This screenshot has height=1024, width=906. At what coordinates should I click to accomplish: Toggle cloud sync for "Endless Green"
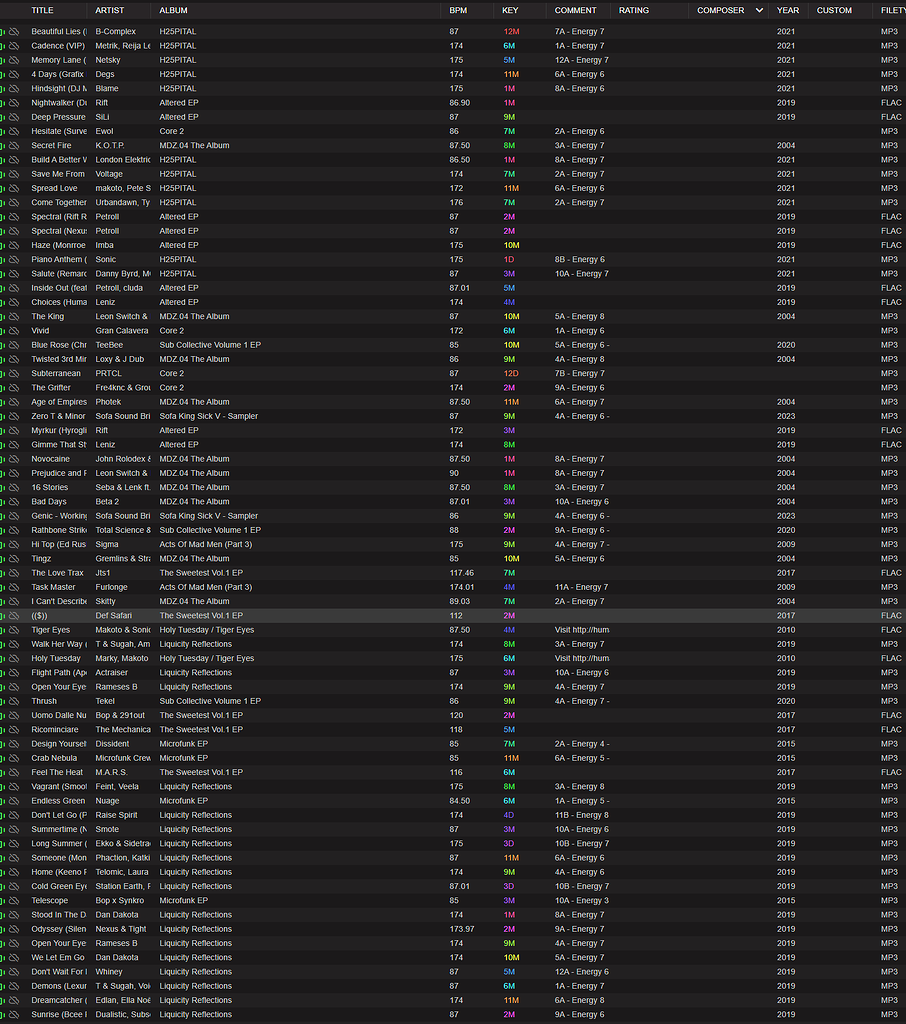coord(14,801)
